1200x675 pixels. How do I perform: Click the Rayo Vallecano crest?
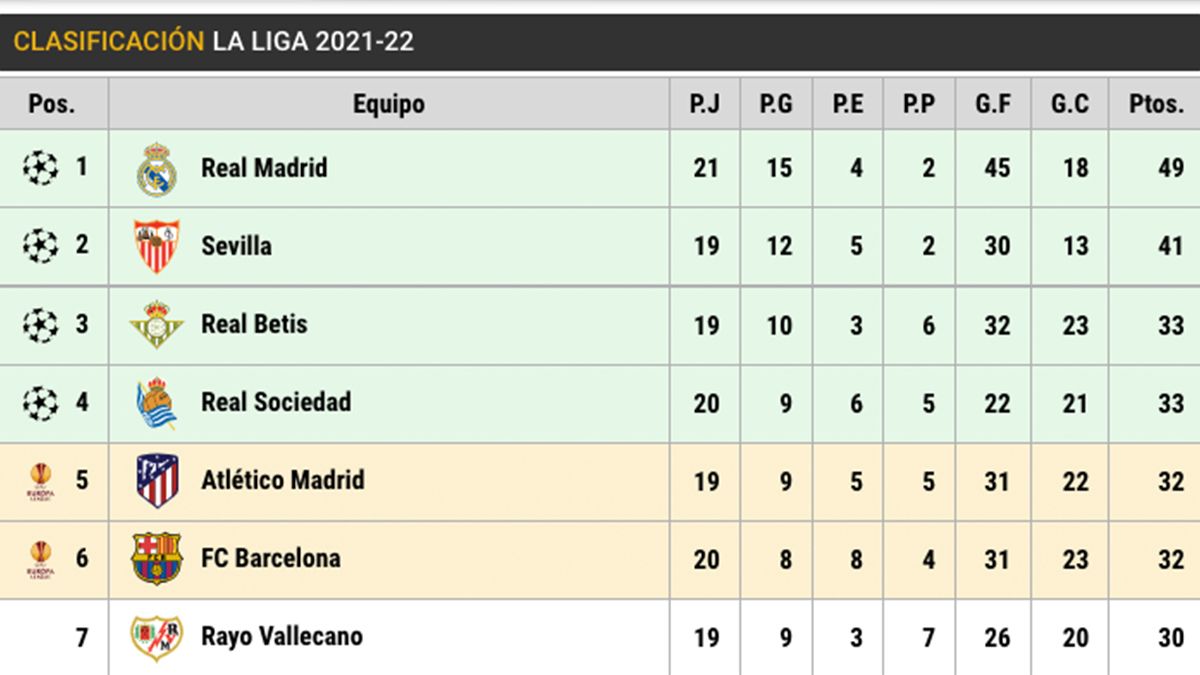157,637
